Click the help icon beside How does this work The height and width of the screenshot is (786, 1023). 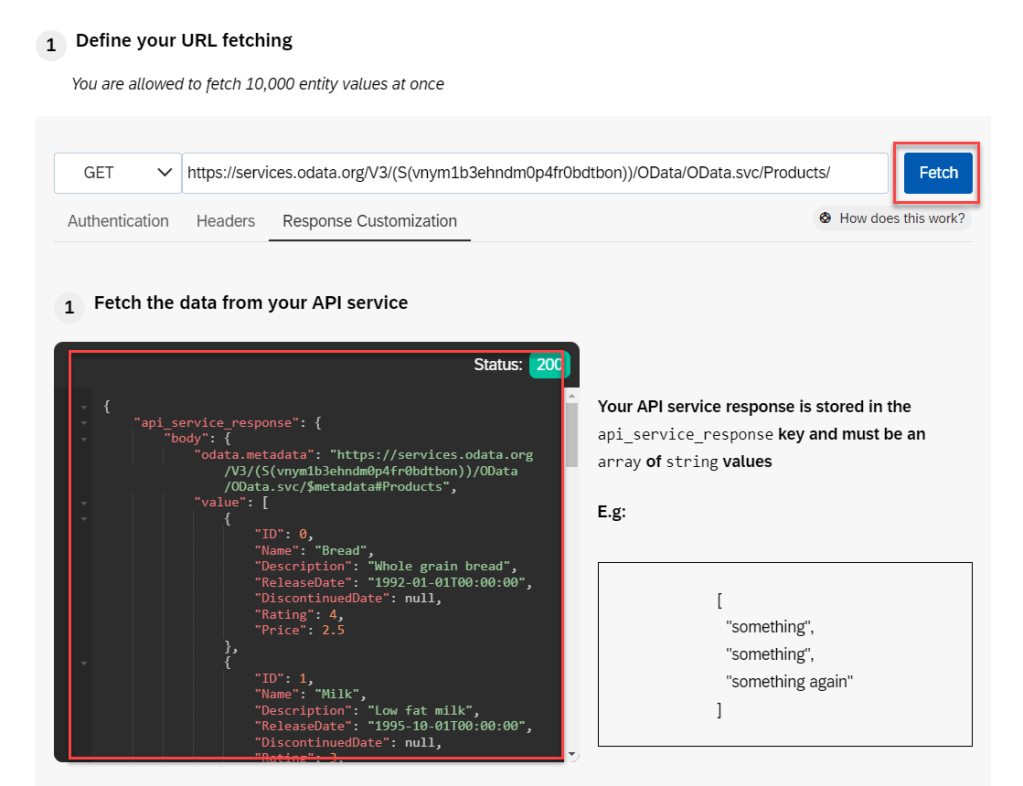click(x=825, y=218)
